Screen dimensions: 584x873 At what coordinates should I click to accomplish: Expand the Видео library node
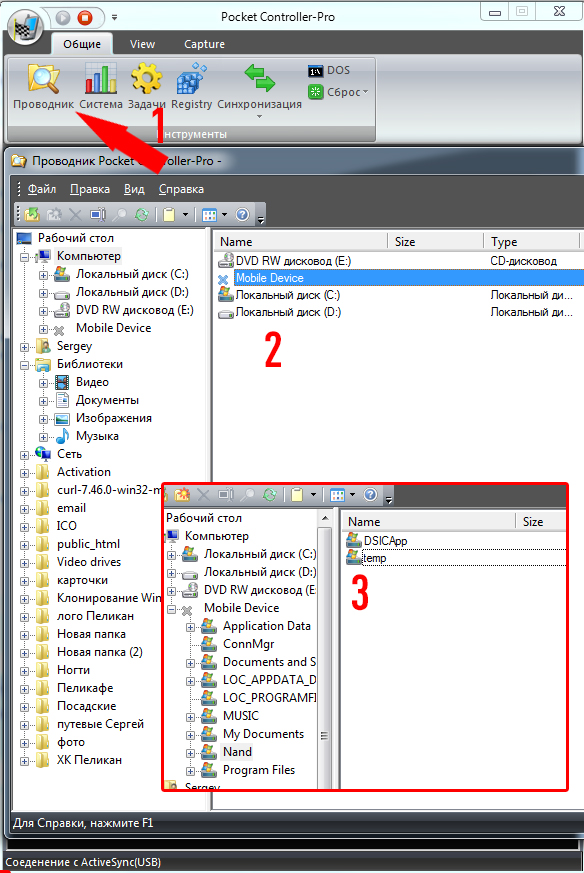click(x=43, y=384)
